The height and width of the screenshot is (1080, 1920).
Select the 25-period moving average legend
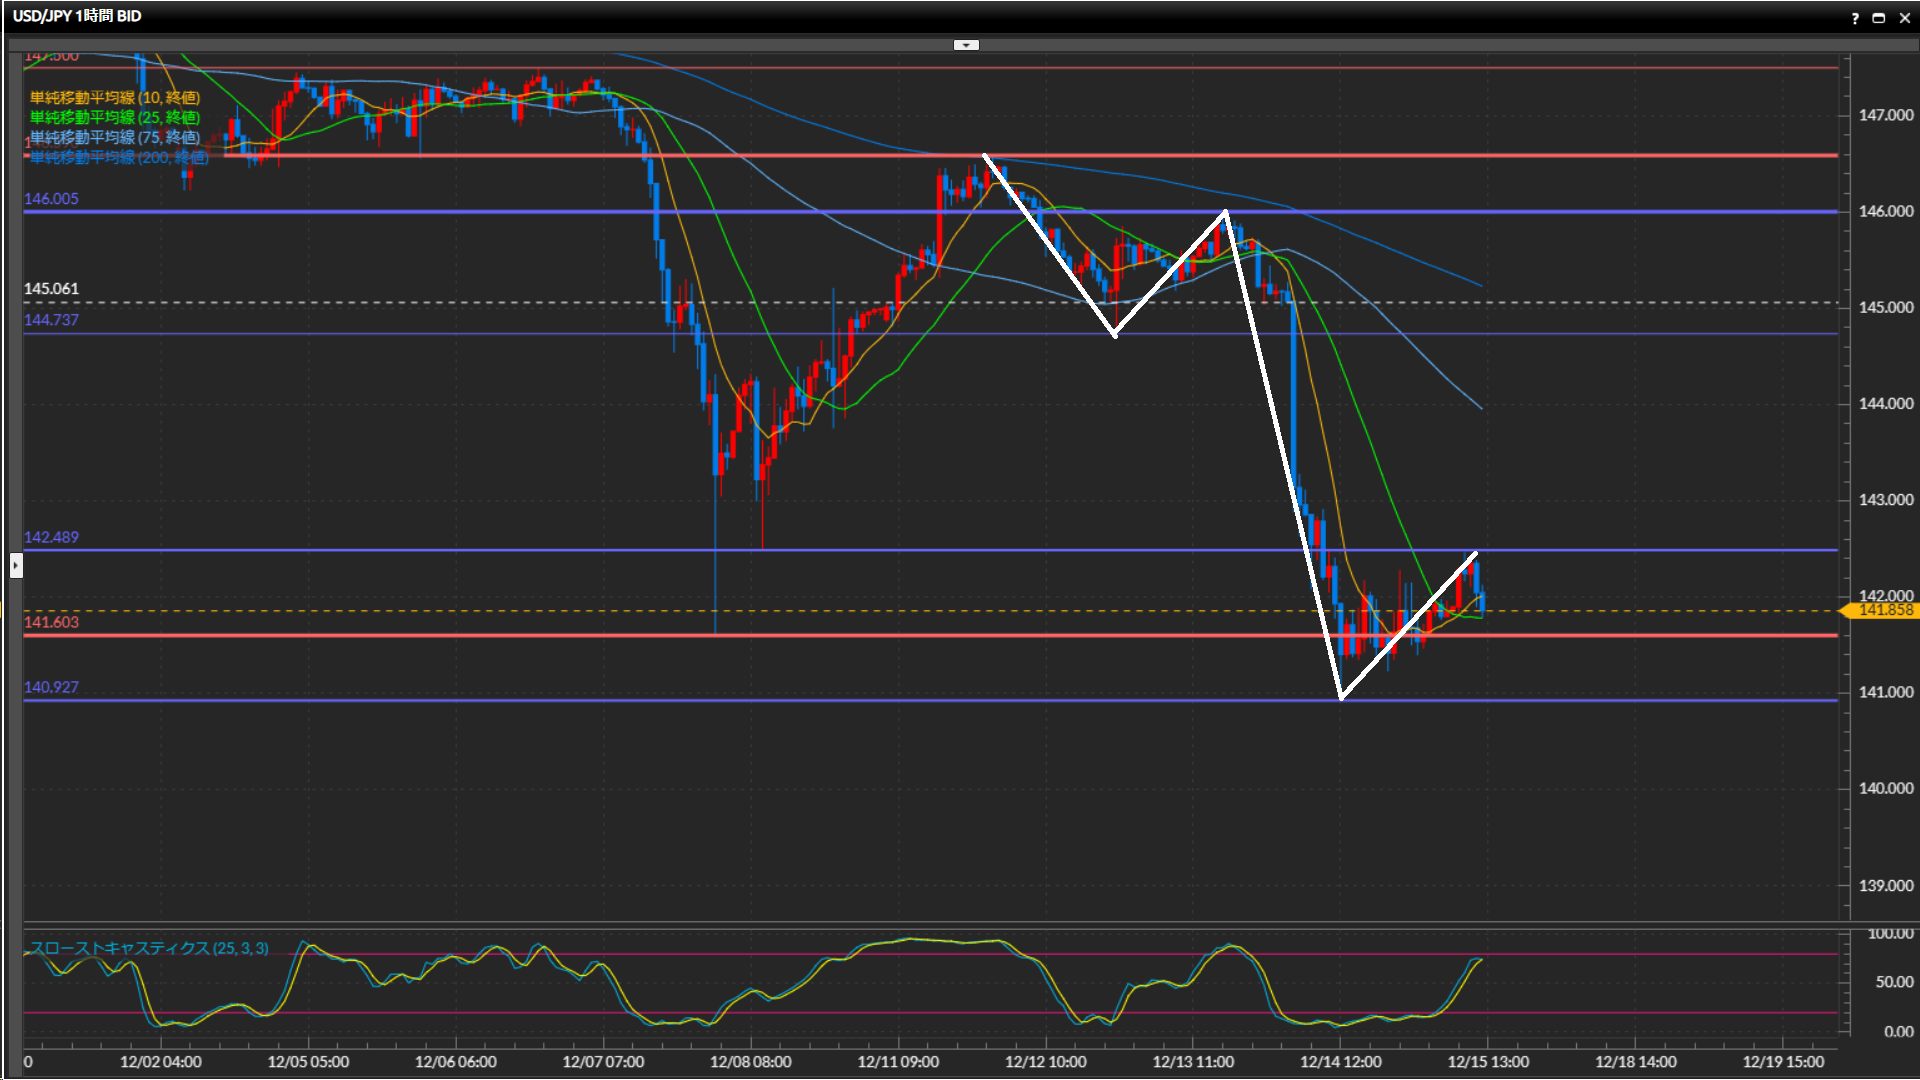tap(115, 117)
